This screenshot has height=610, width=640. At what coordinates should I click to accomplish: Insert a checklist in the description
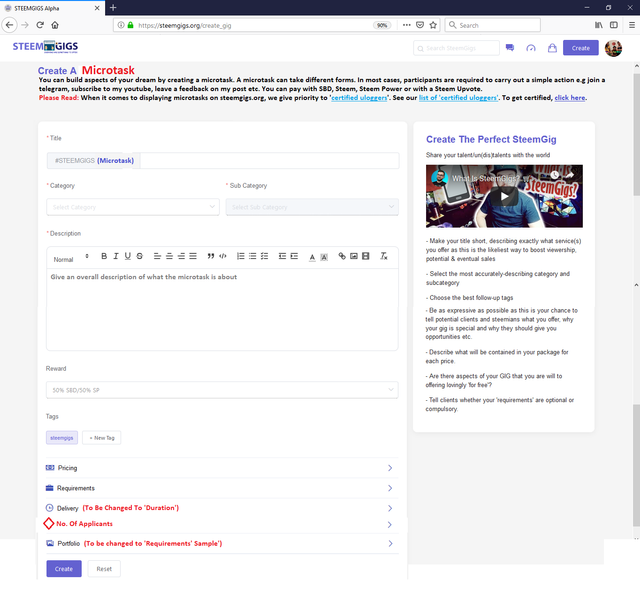click(x=264, y=256)
